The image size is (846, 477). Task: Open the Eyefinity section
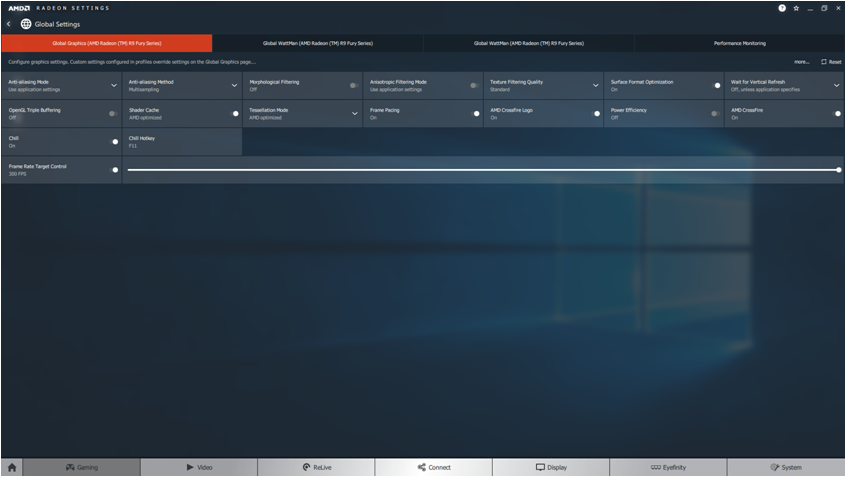(x=668, y=467)
